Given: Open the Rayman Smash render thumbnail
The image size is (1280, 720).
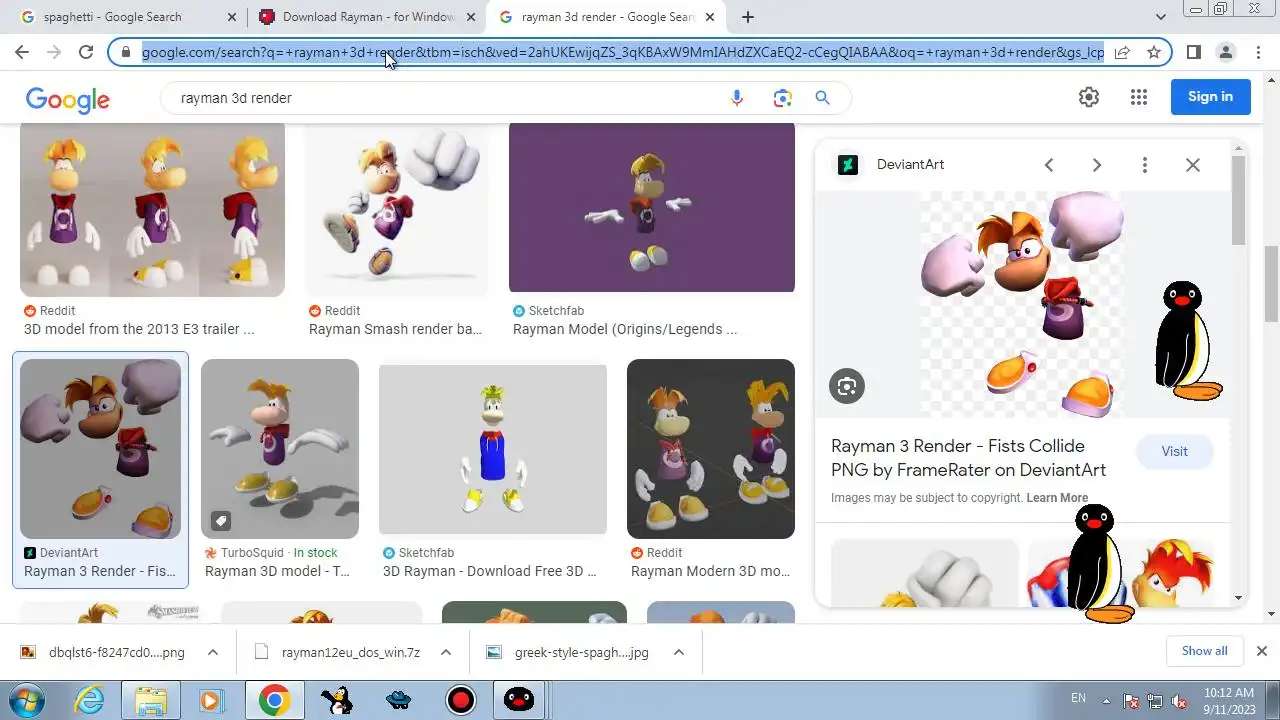Looking at the screenshot, I should 397,209.
